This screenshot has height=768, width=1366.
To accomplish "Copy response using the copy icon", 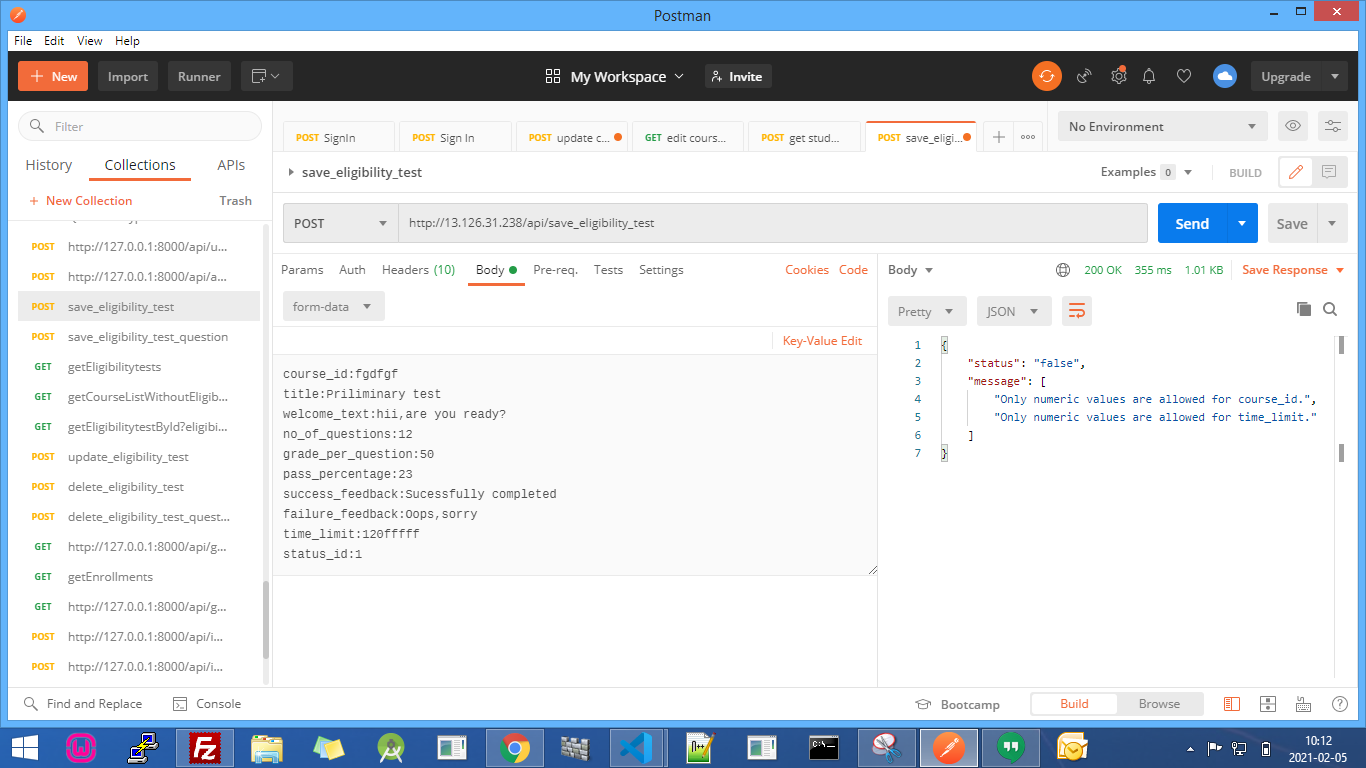I will [1303, 310].
